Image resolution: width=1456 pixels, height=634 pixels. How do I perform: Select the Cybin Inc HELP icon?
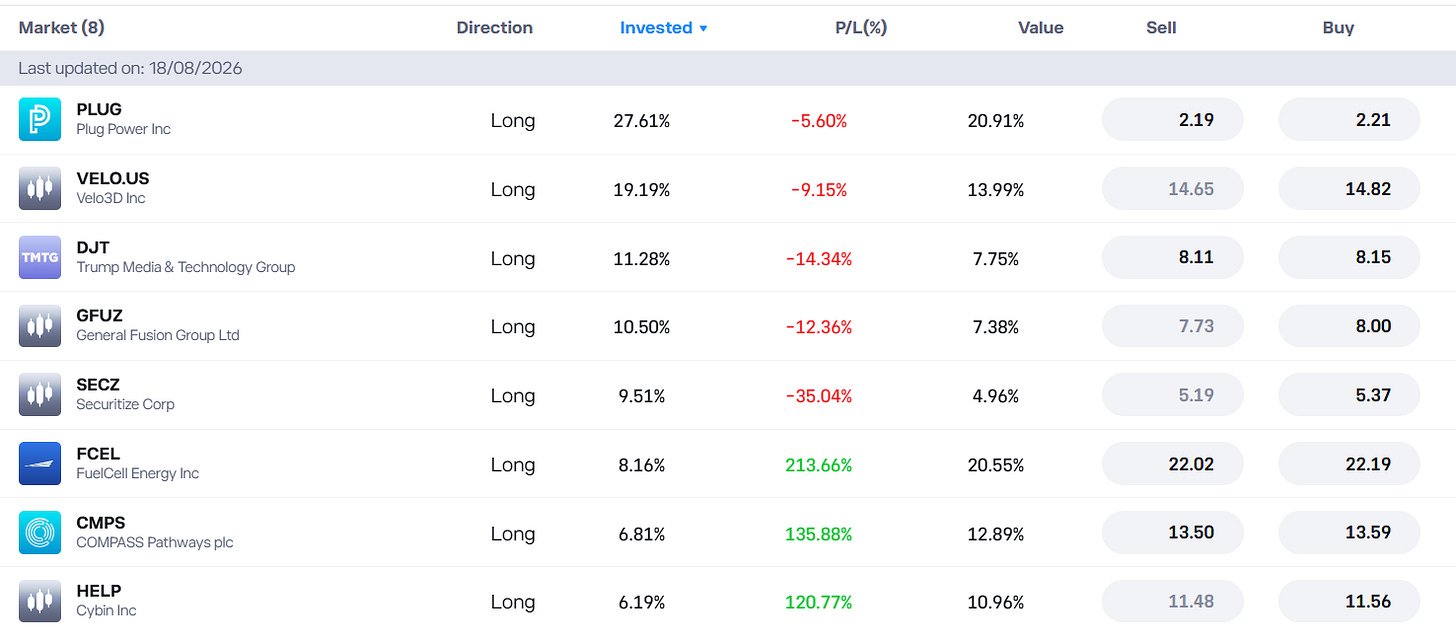pyautogui.click(x=40, y=601)
